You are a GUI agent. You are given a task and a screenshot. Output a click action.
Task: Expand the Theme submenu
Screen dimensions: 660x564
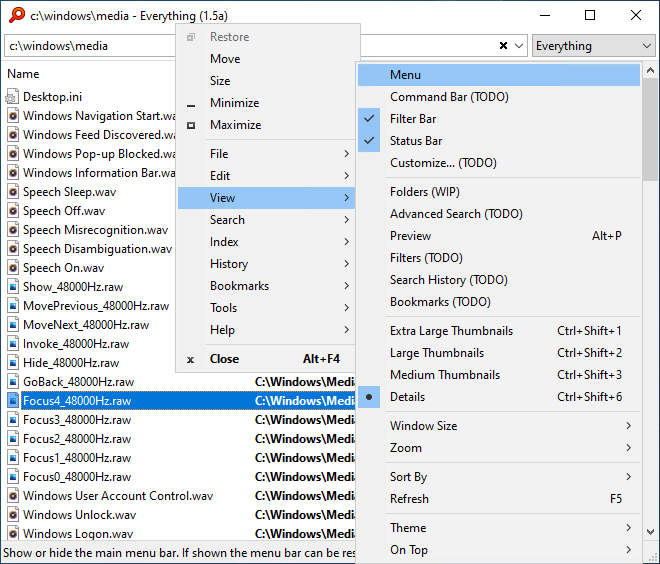[x=499, y=528]
